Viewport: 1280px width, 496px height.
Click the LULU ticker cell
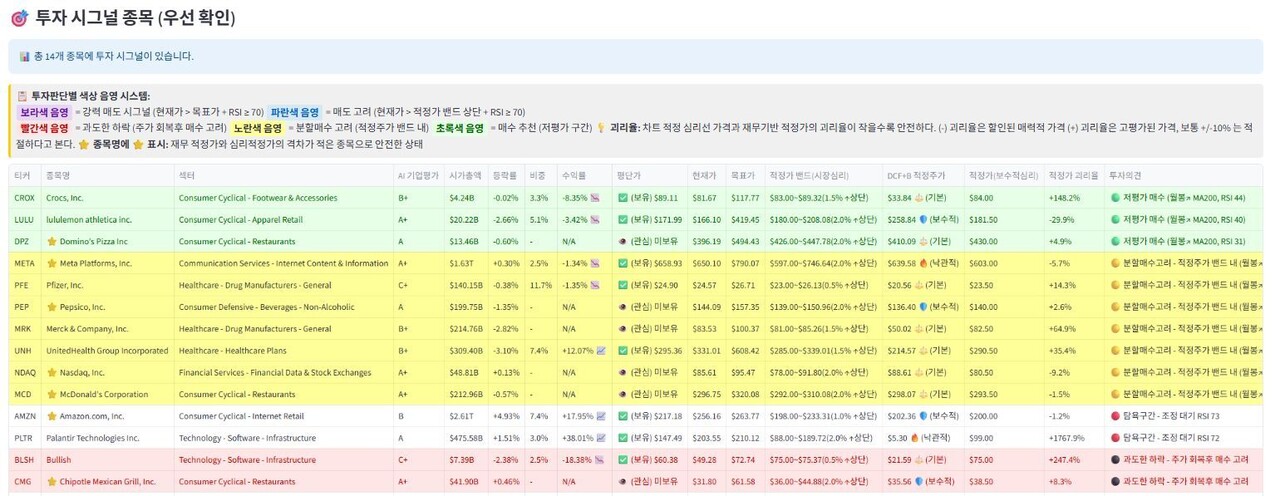[x=24, y=220]
